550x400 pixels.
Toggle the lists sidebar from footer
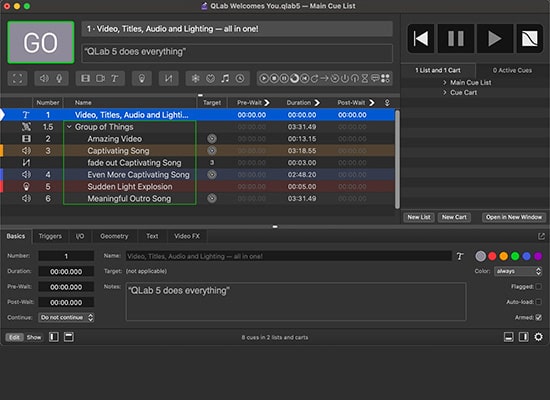(x=523, y=337)
